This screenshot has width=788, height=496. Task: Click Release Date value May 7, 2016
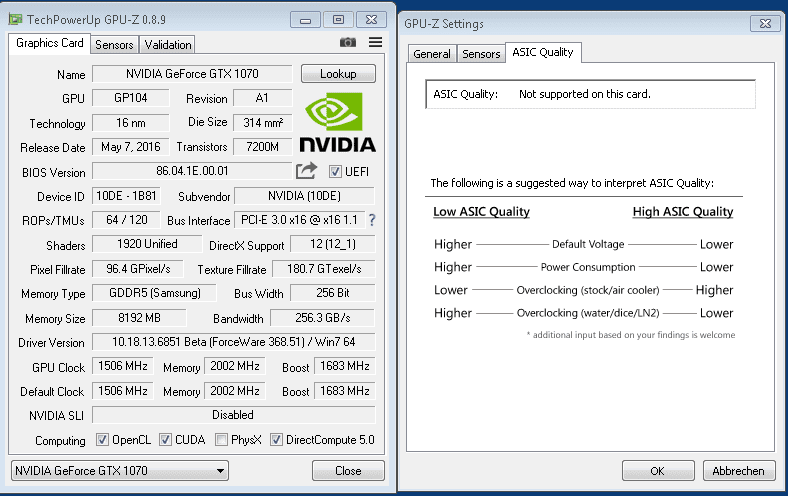point(131,147)
